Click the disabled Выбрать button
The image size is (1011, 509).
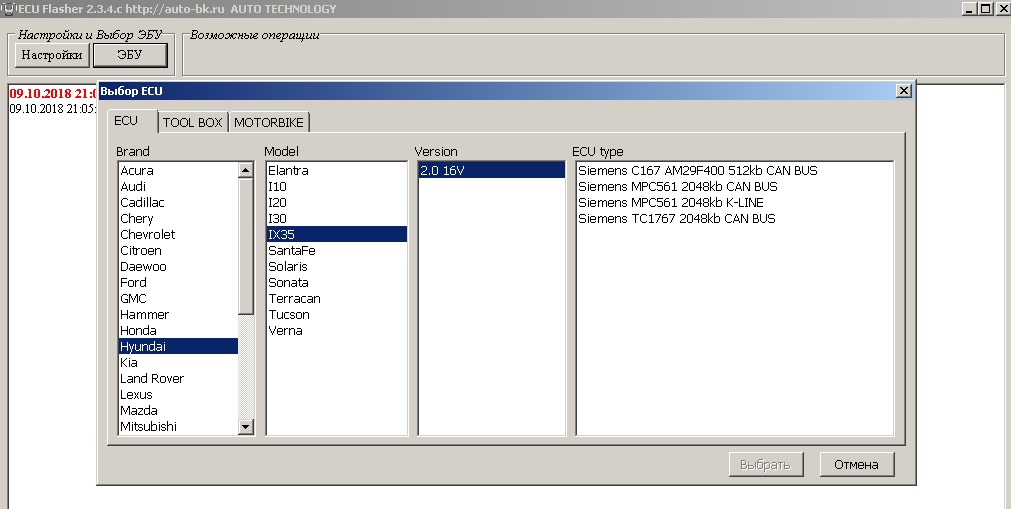point(766,464)
